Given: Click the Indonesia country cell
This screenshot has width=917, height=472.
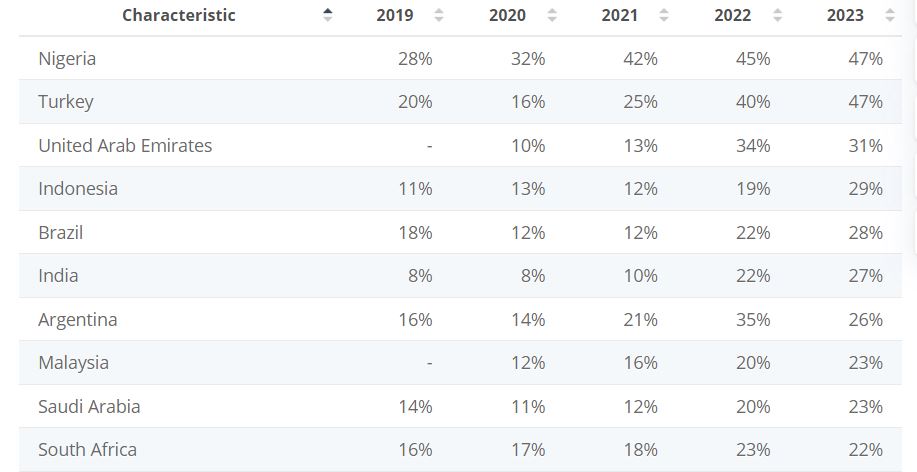Looking at the screenshot, I should click(x=78, y=189).
